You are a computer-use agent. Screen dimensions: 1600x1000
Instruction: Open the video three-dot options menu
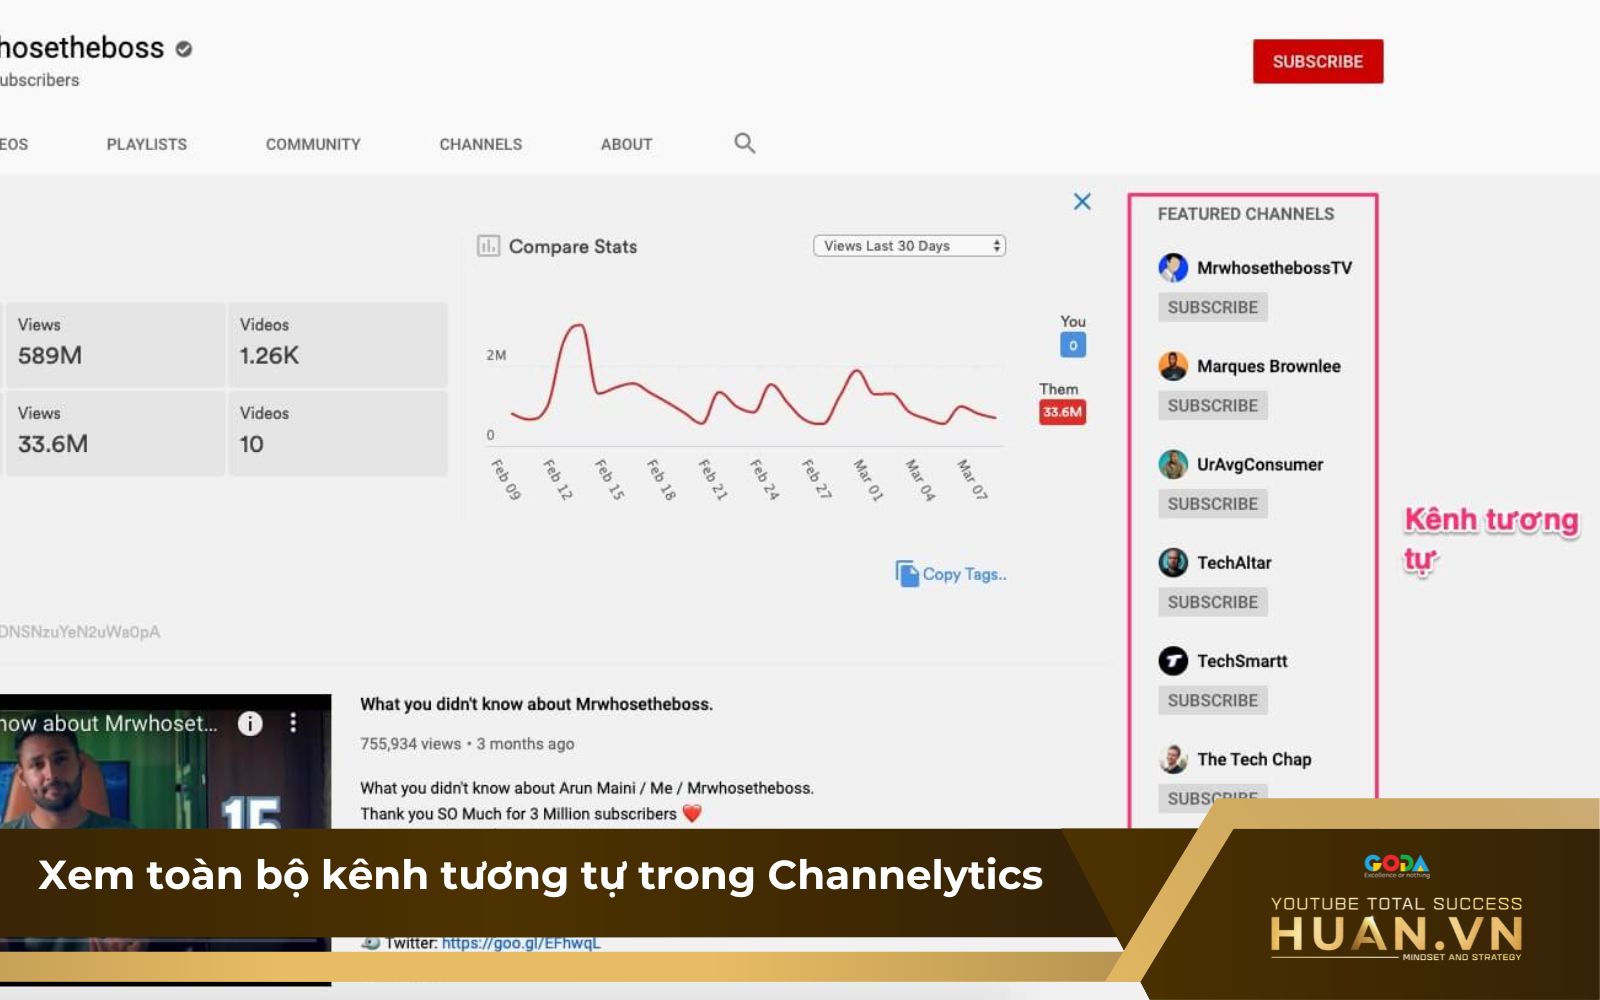pyautogui.click(x=293, y=723)
